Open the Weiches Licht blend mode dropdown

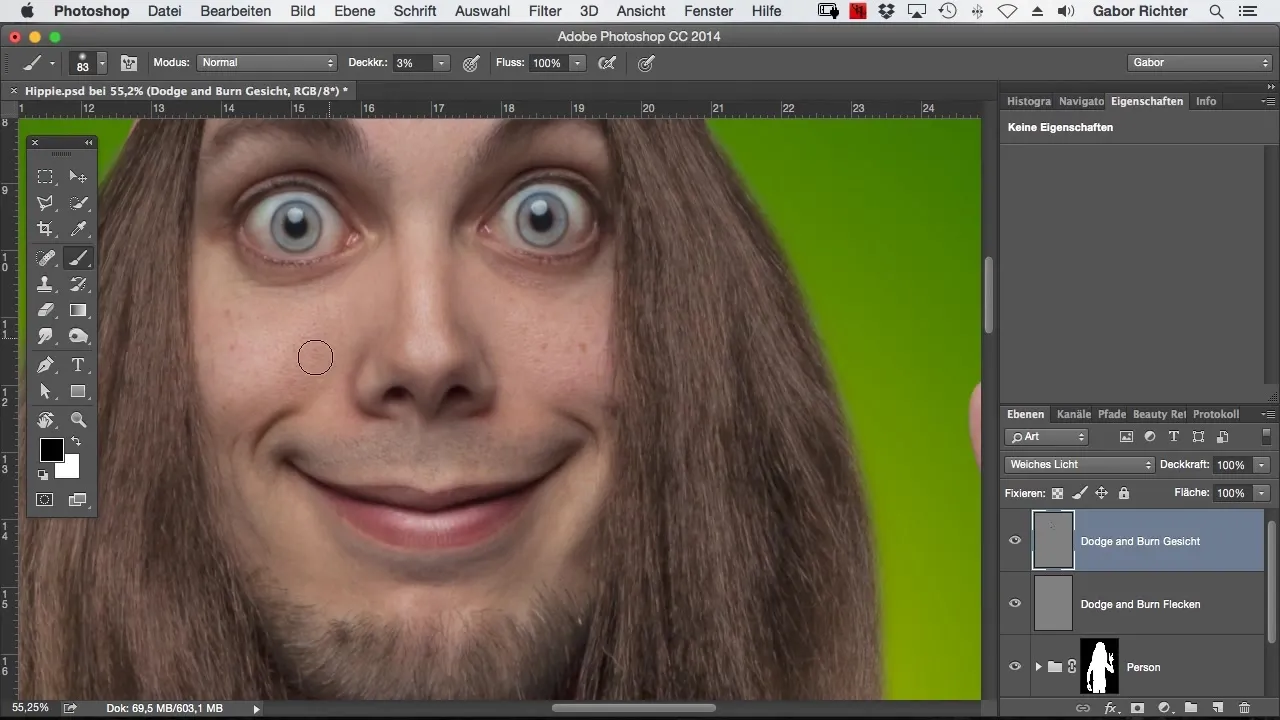pos(1079,465)
